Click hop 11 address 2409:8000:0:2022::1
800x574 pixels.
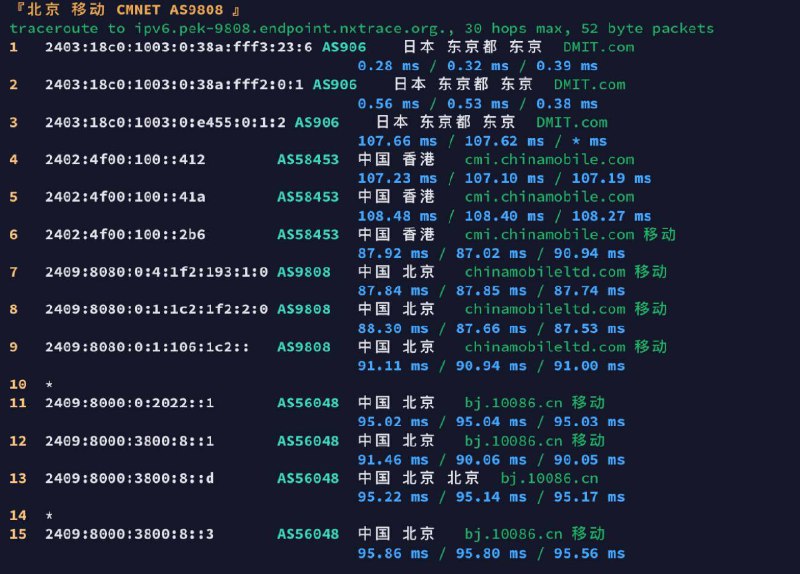click(130, 403)
